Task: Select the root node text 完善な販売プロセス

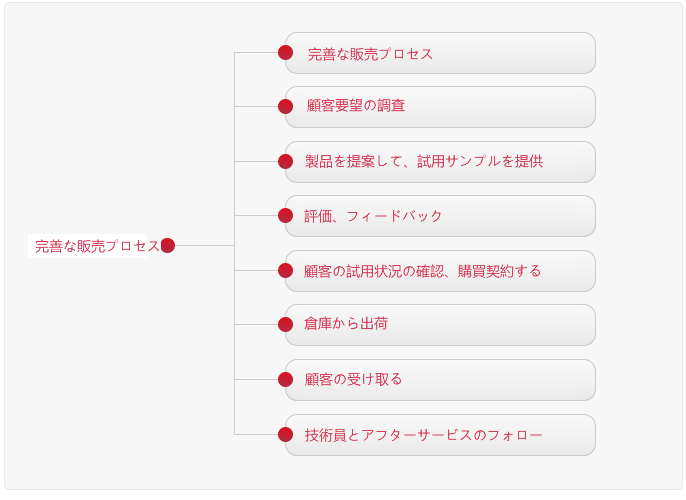Action: pos(97,246)
